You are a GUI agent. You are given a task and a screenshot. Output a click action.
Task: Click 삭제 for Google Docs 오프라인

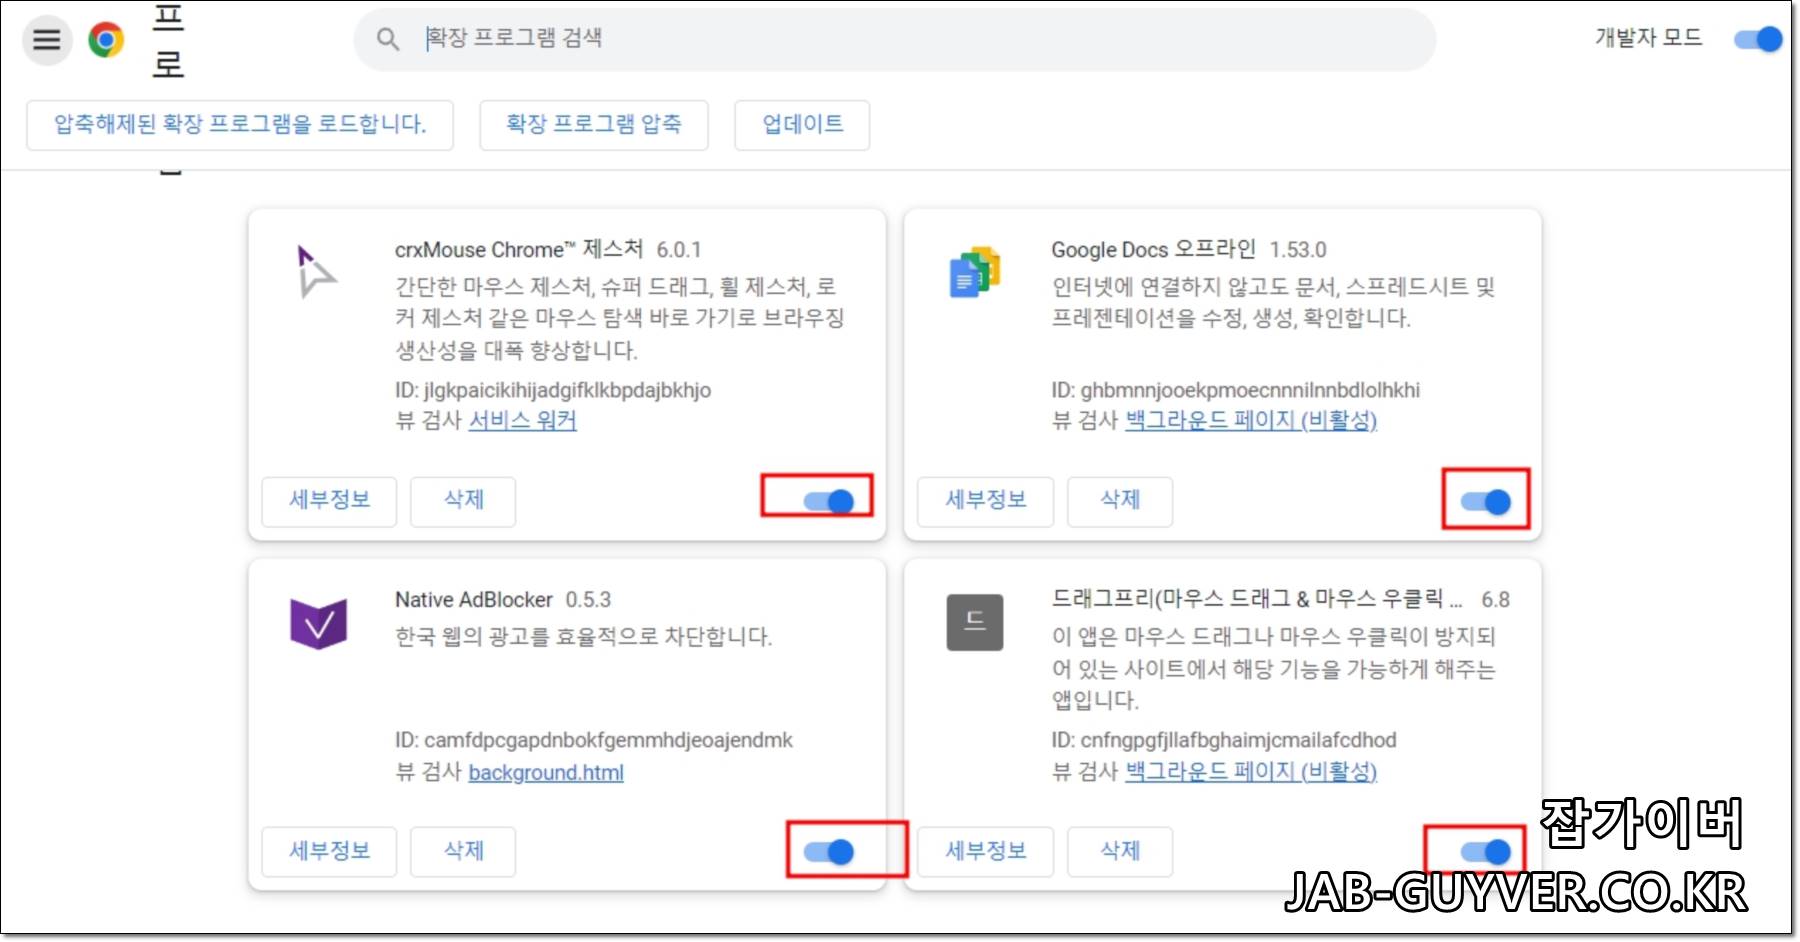(x=1120, y=501)
